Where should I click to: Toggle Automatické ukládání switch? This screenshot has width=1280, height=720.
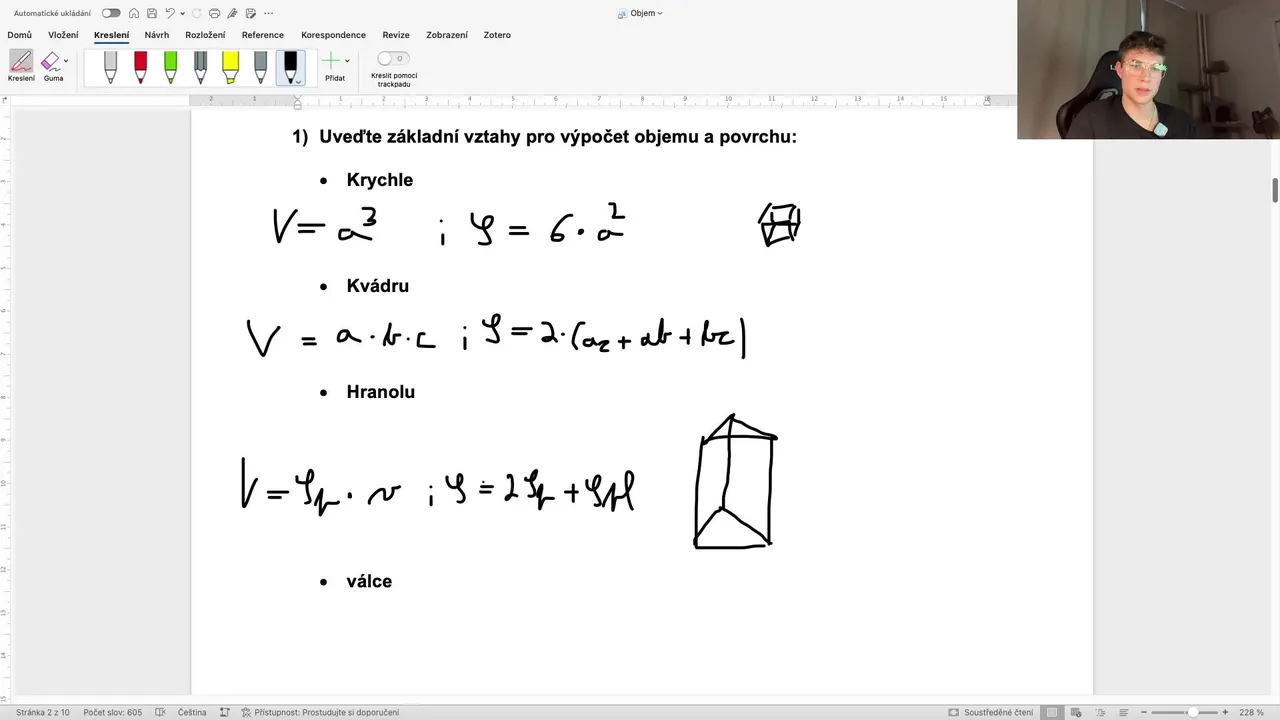point(111,13)
